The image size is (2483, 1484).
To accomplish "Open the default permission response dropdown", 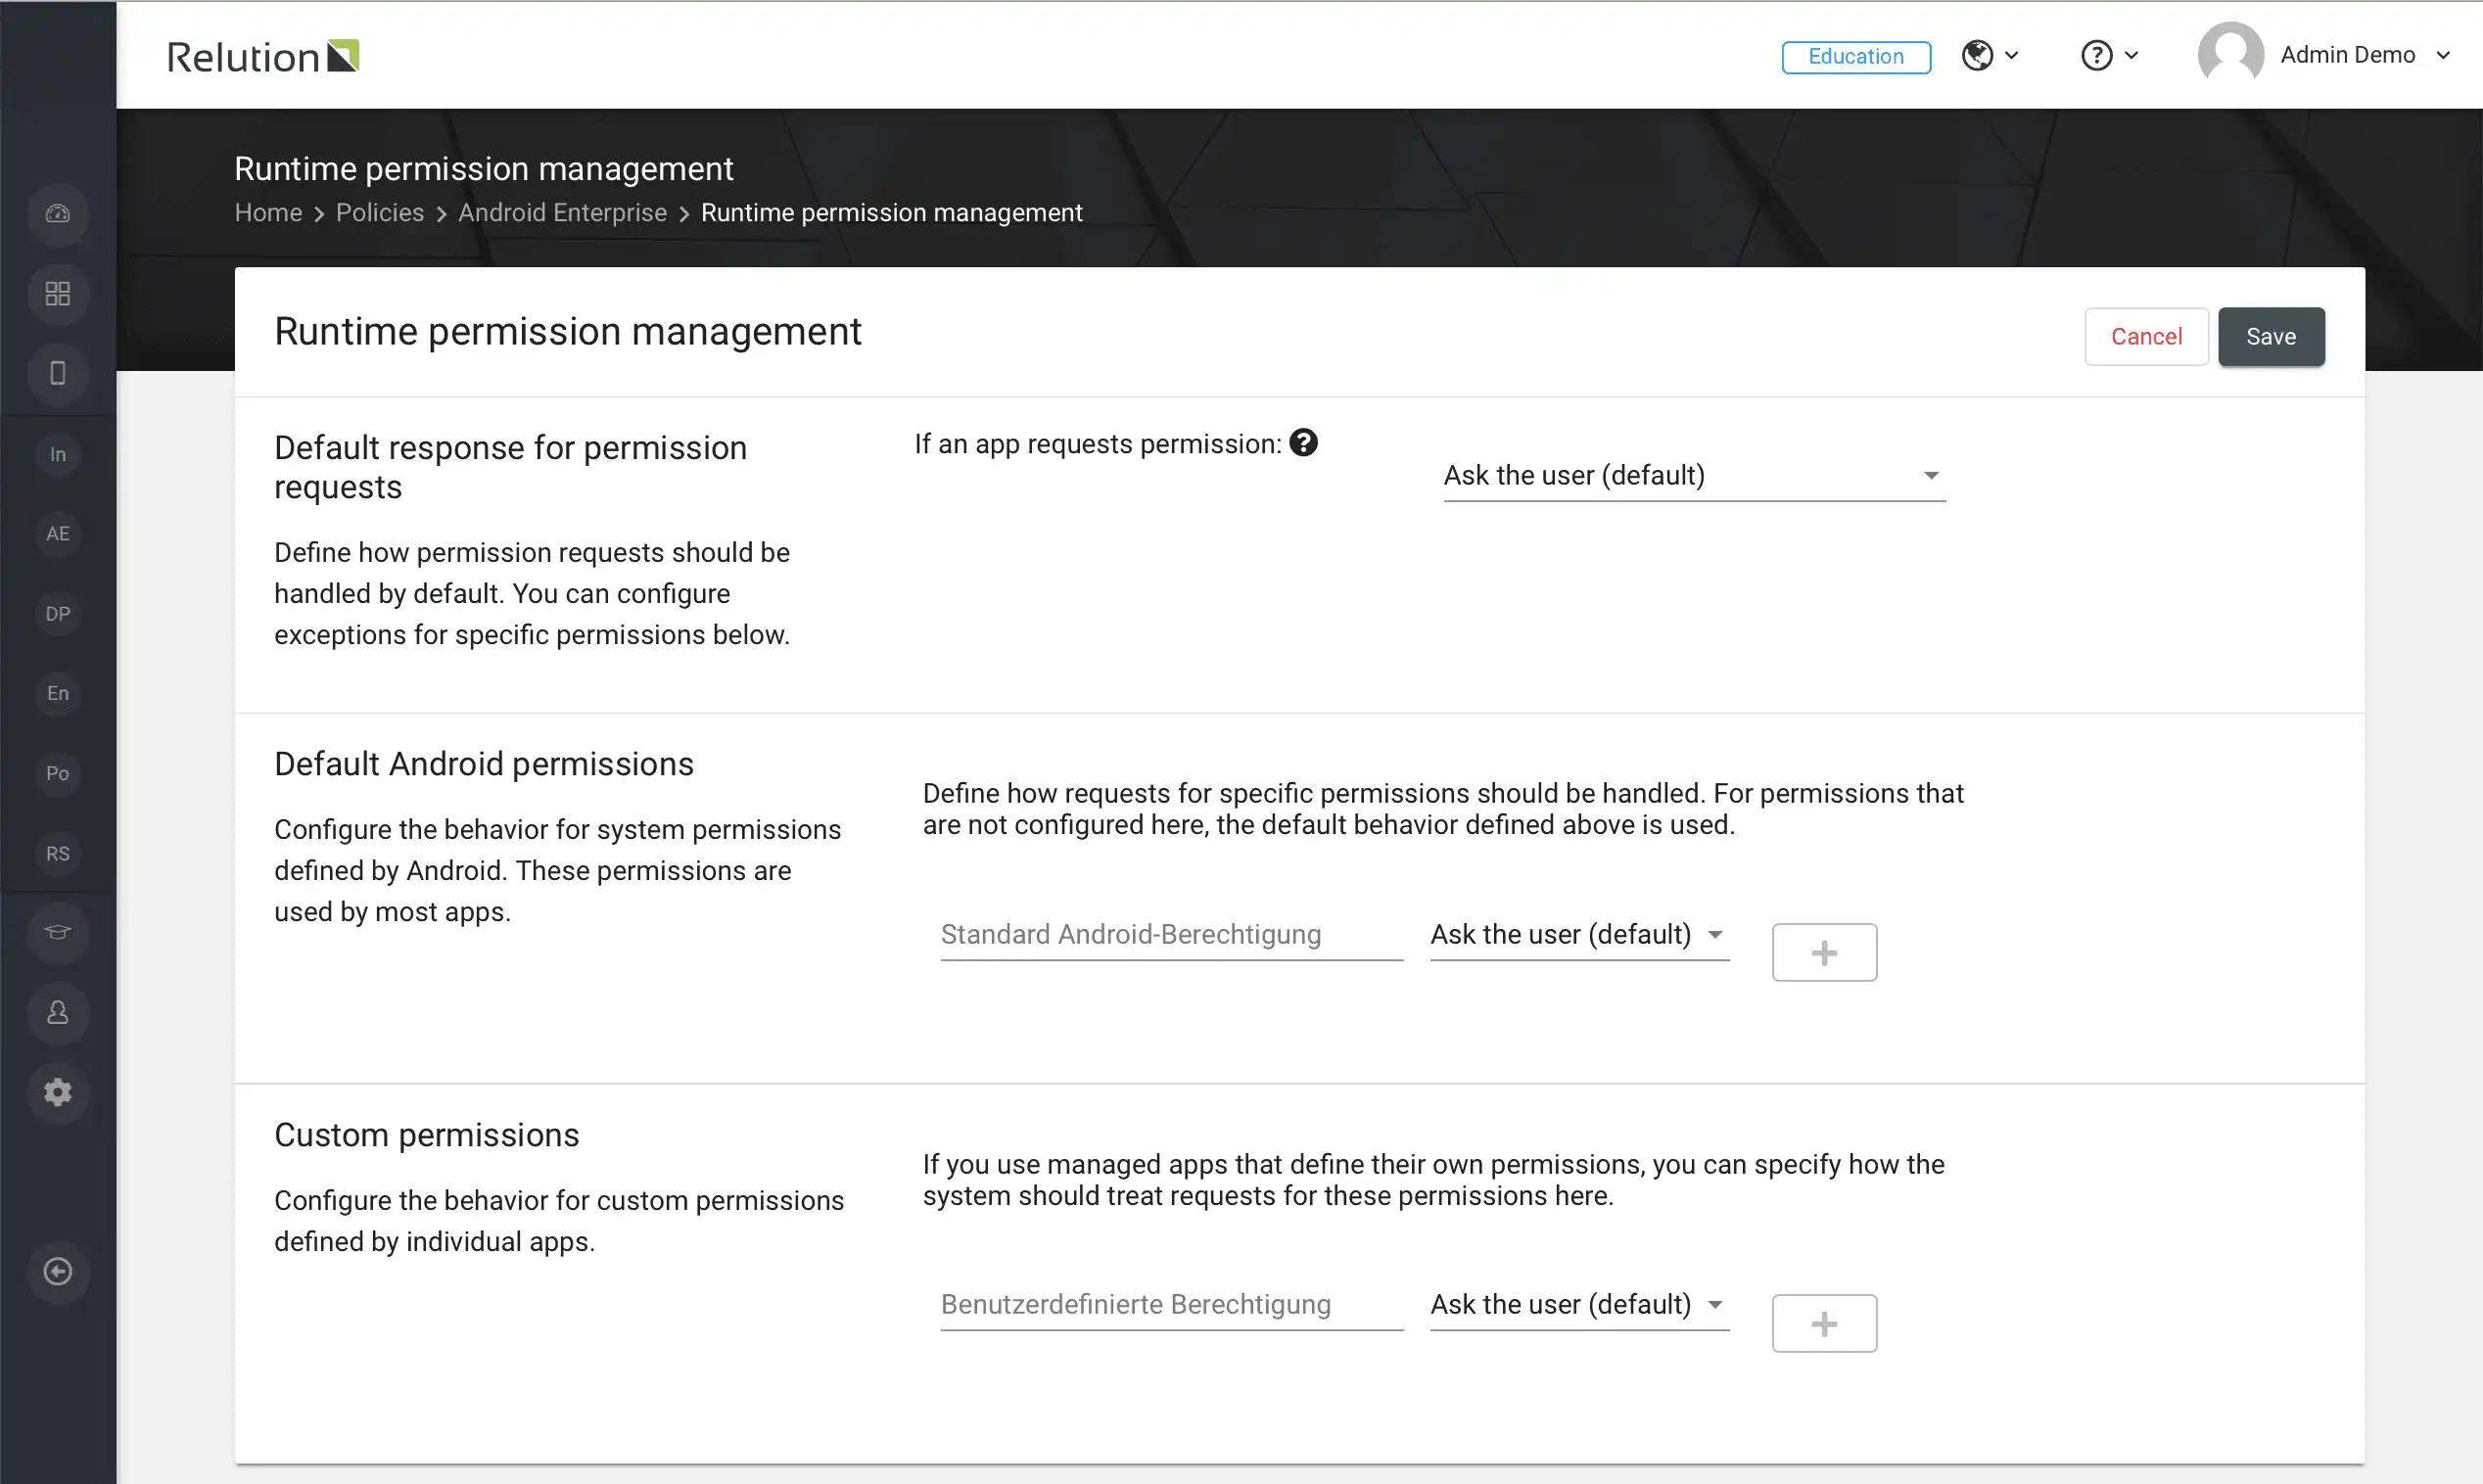I will point(1694,476).
